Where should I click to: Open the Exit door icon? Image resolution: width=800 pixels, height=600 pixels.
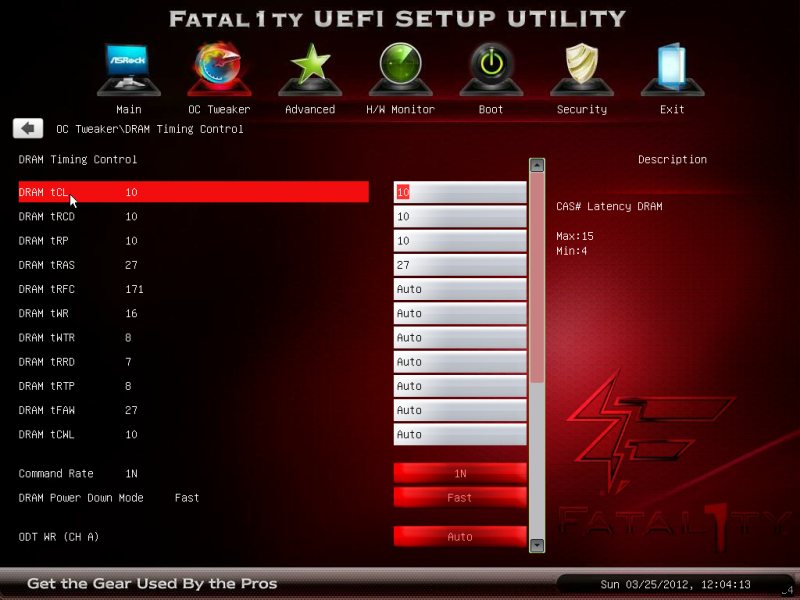click(x=672, y=69)
